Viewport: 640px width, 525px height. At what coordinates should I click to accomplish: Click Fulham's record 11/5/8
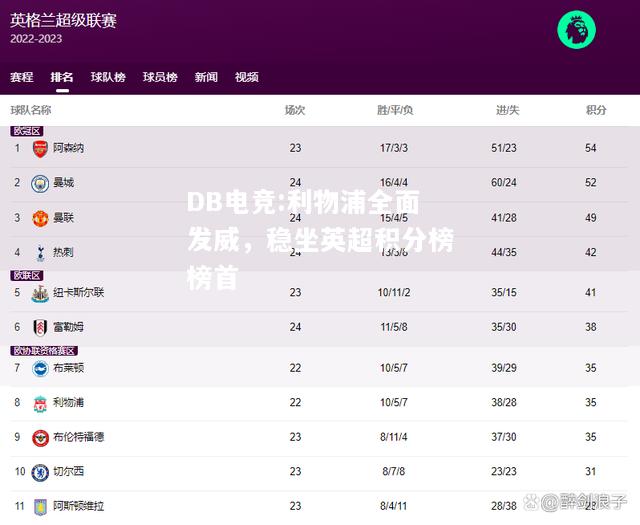[x=394, y=327]
